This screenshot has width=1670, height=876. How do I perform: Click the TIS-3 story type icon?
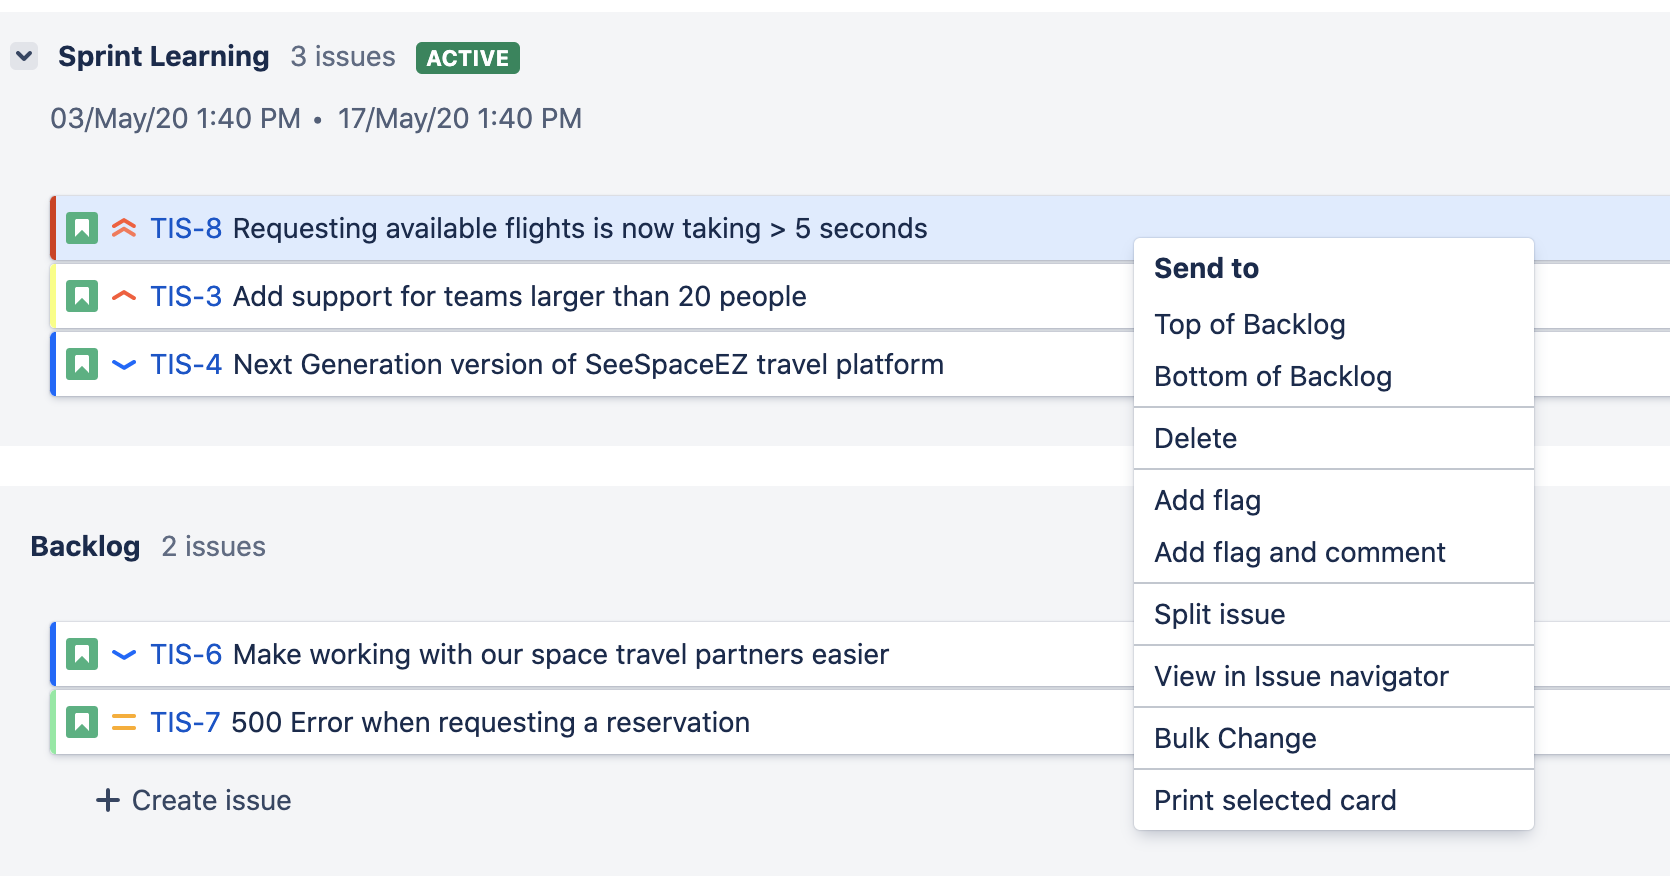[82, 296]
